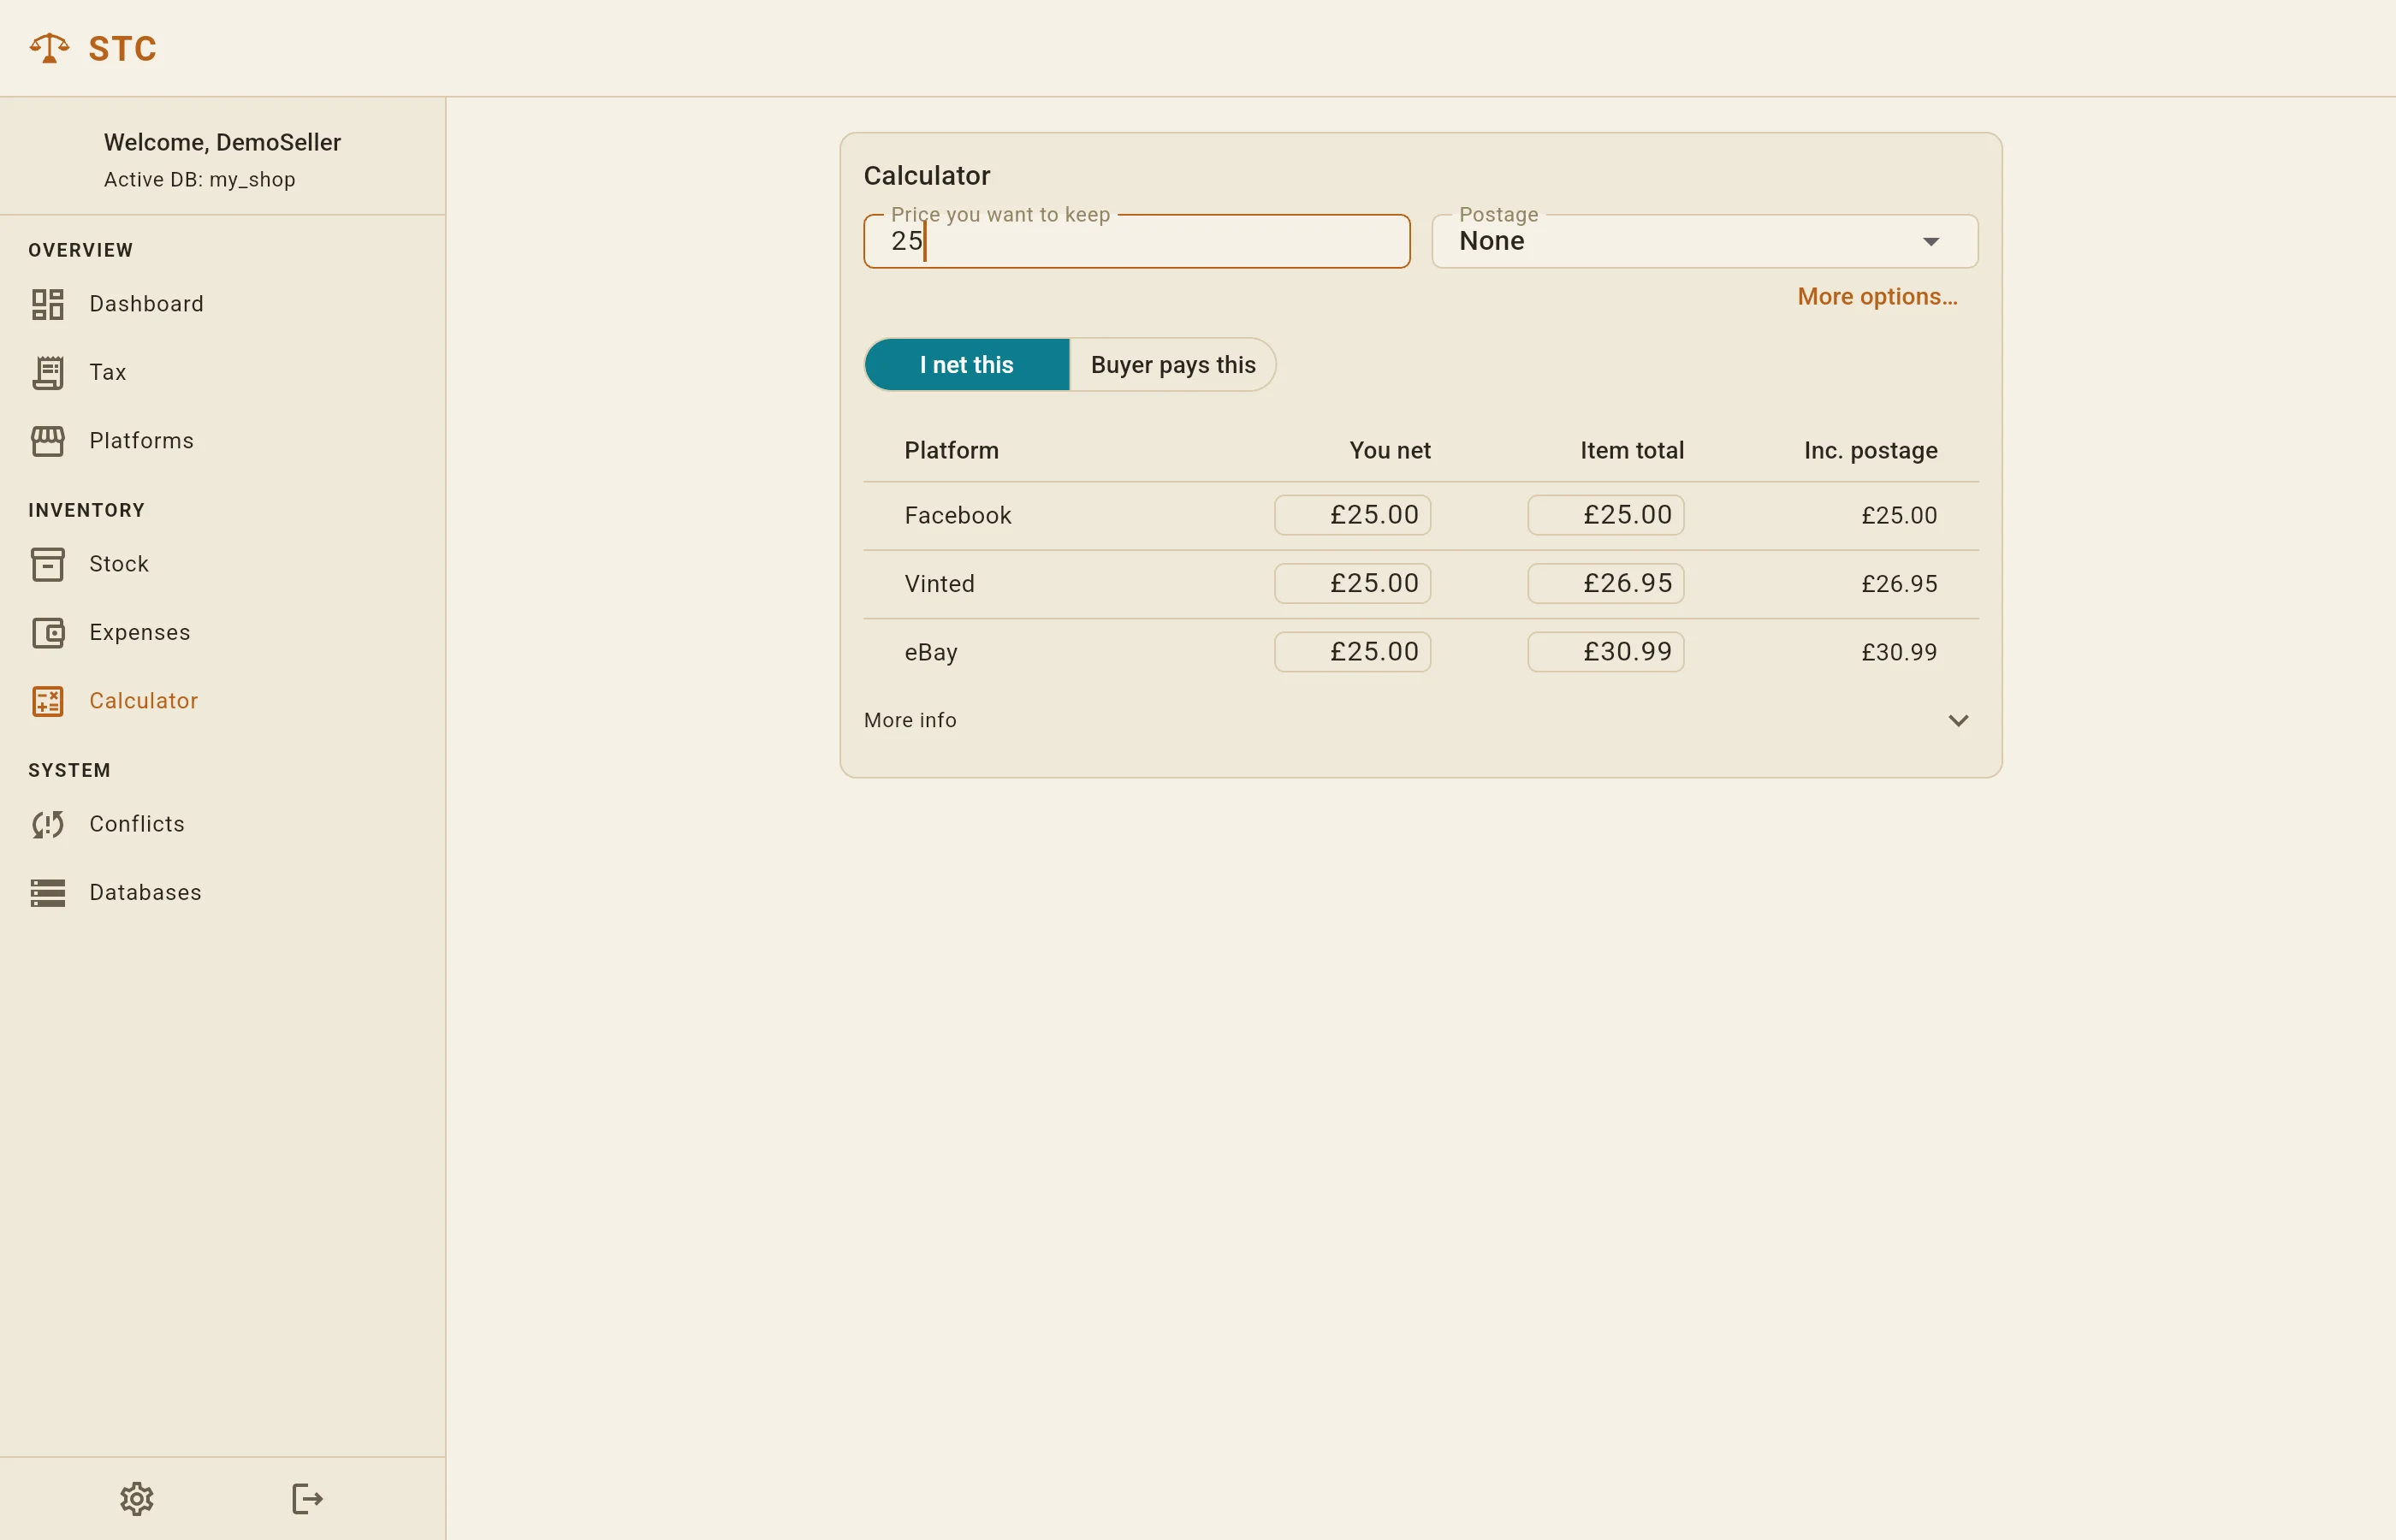2396x1540 pixels.
Task: Click the Expenses wallet icon
Action: point(47,632)
